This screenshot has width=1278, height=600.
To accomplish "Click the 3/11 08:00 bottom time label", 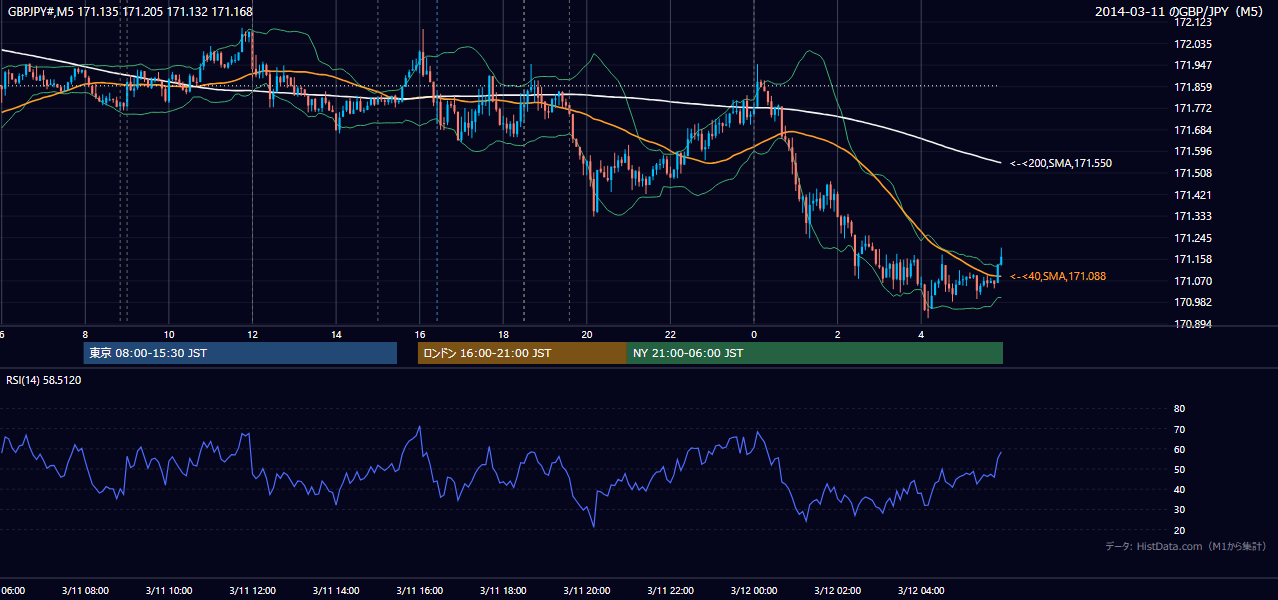I will point(84,590).
